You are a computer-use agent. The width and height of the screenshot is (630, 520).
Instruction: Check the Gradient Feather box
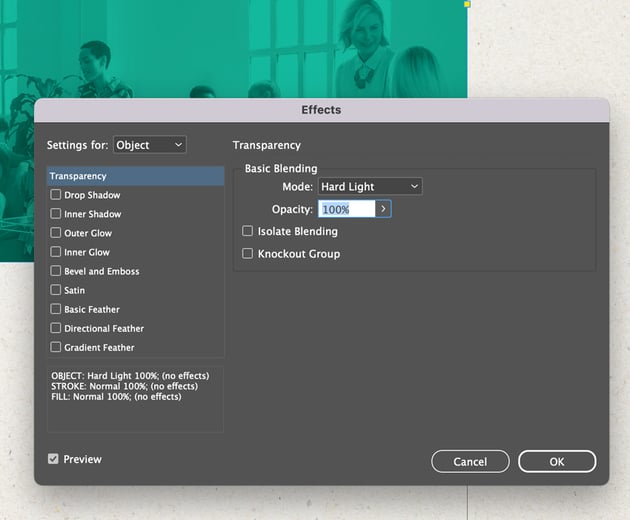(x=56, y=348)
